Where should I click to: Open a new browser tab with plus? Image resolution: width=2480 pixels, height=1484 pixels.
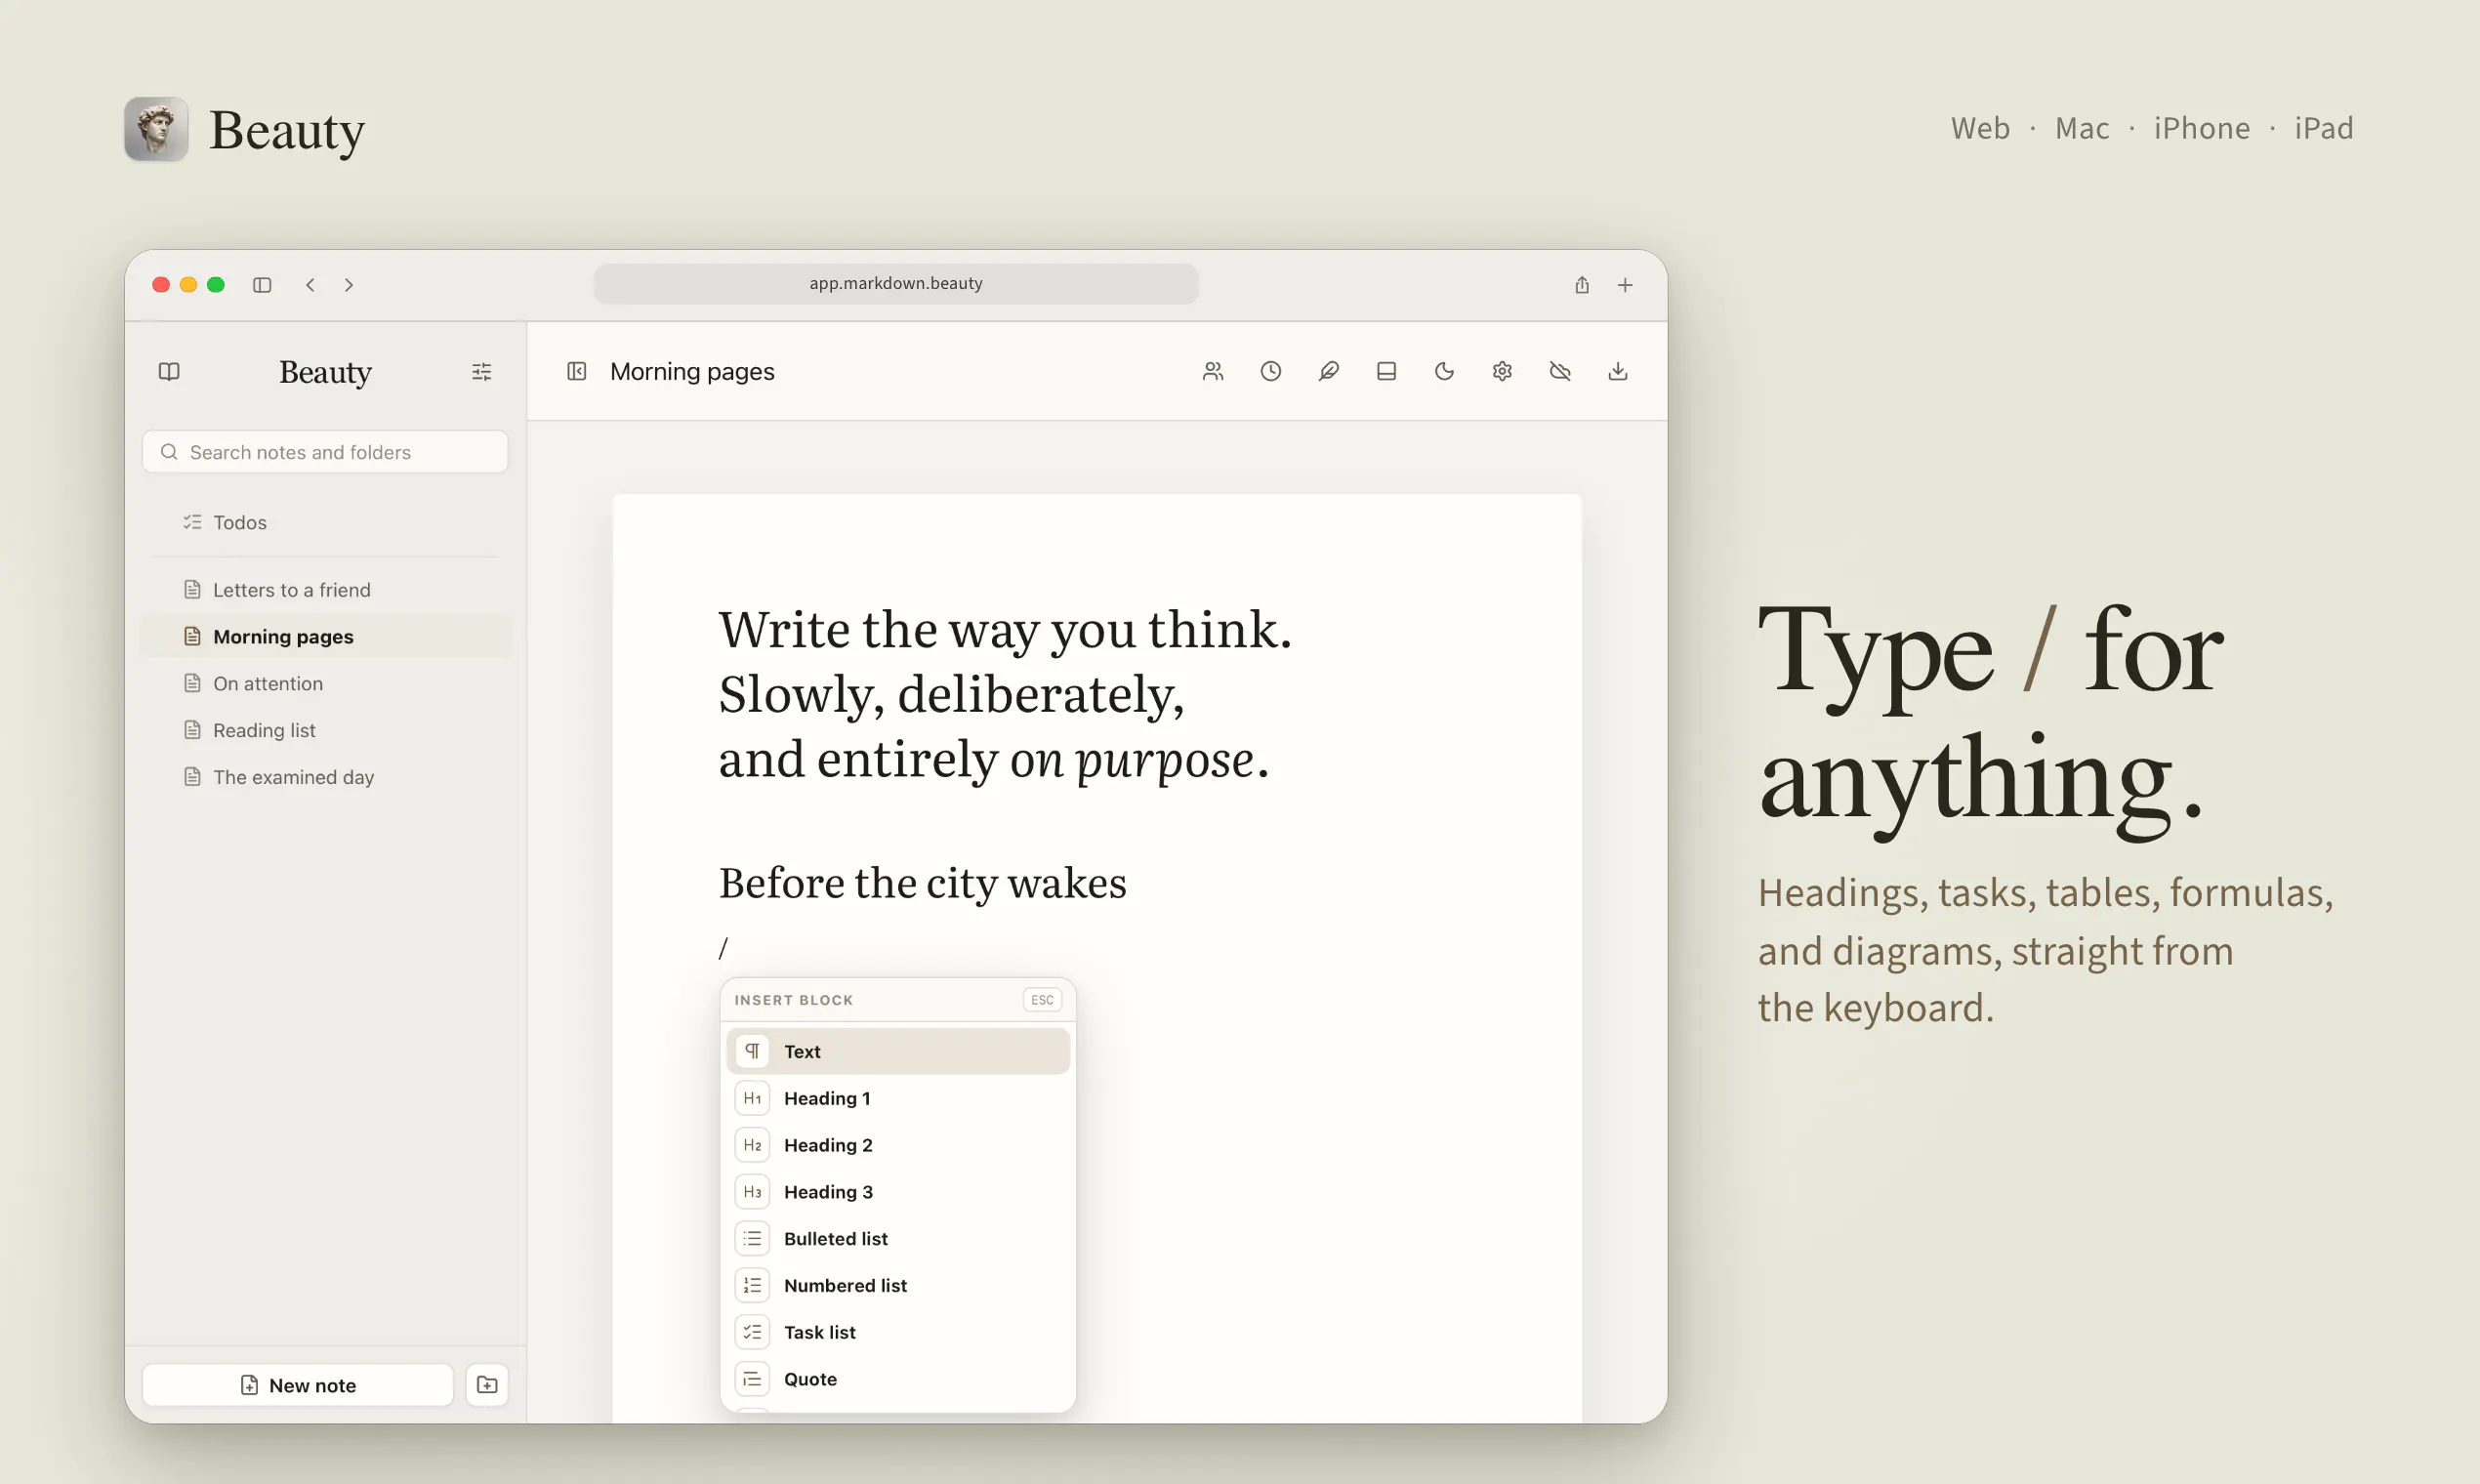click(x=1626, y=285)
